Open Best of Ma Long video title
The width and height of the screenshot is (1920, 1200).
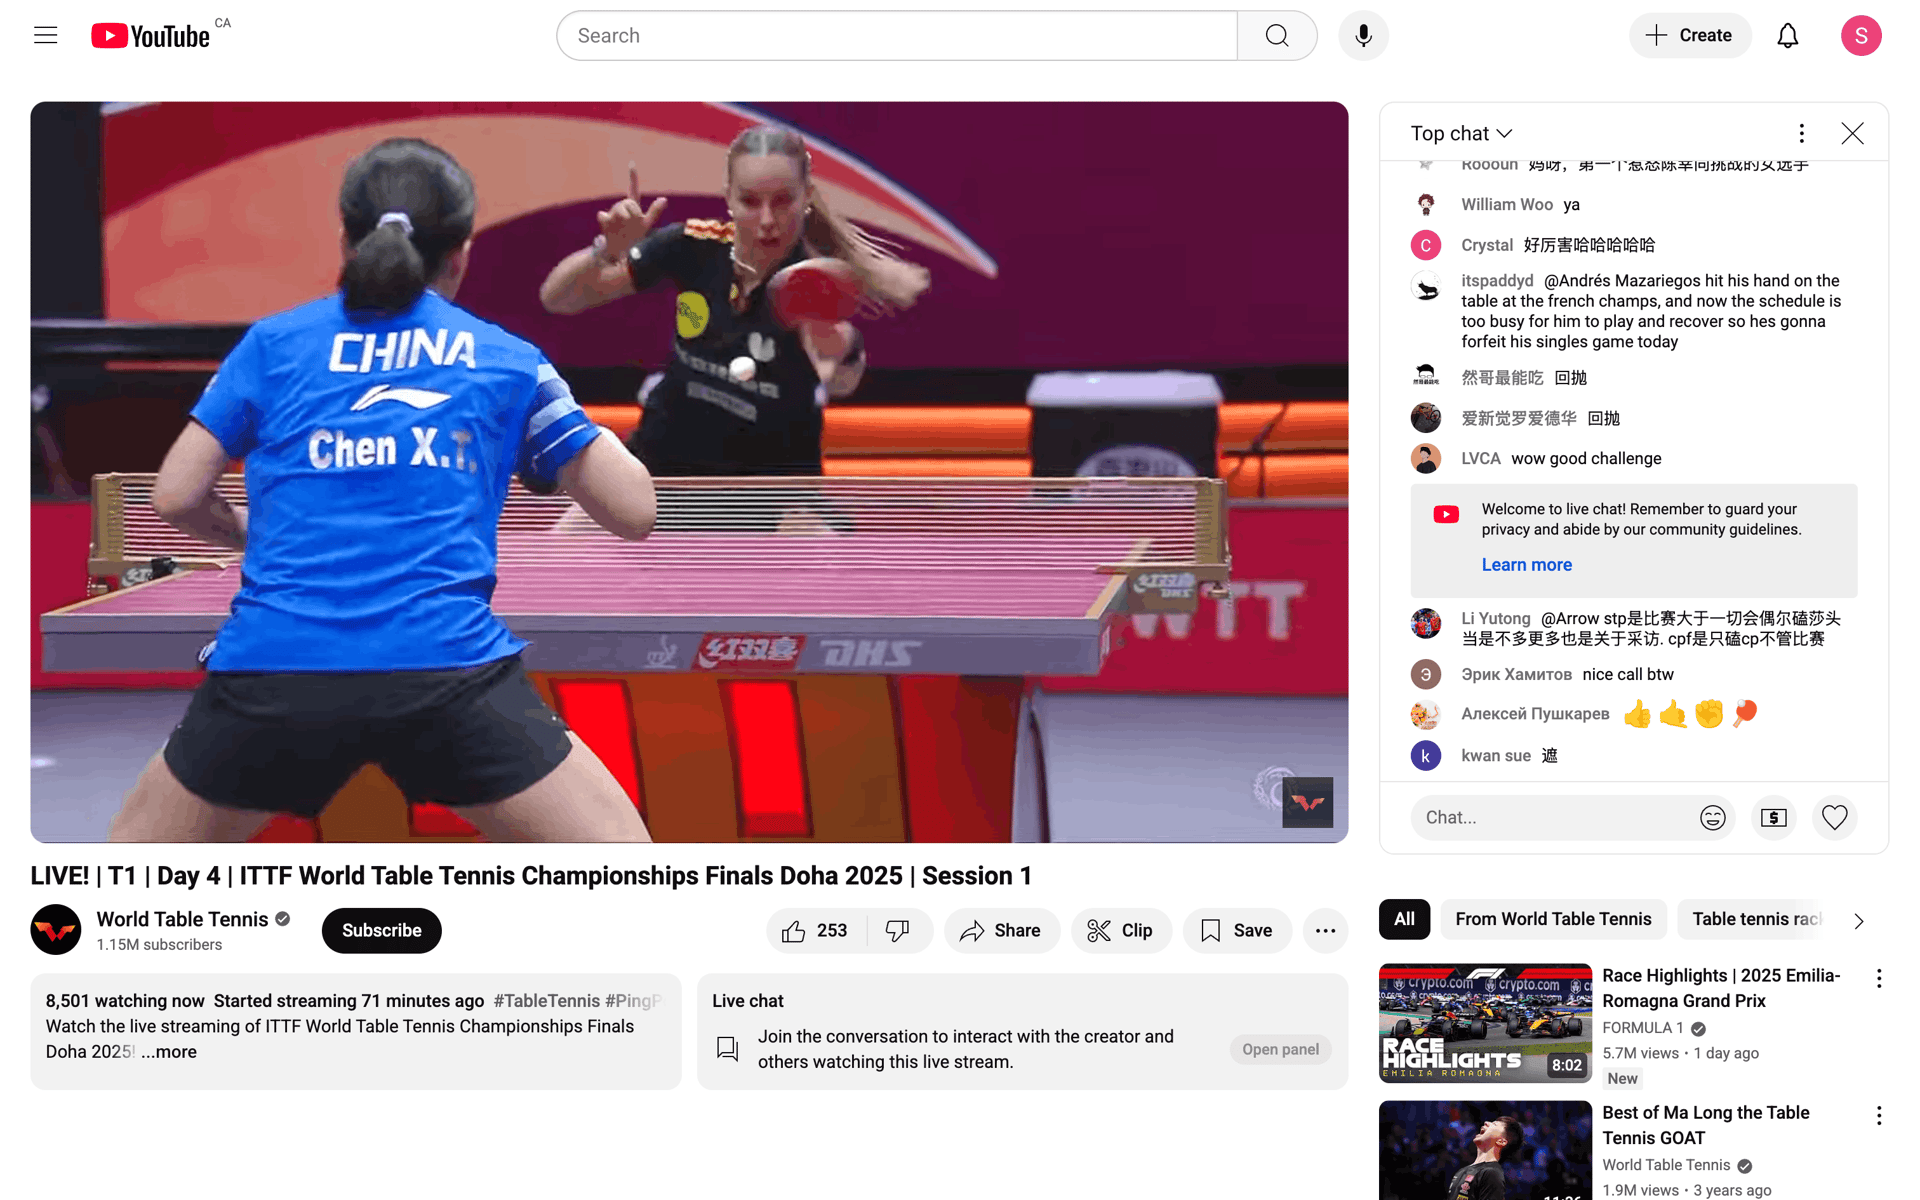(x=1706, y=1125)
